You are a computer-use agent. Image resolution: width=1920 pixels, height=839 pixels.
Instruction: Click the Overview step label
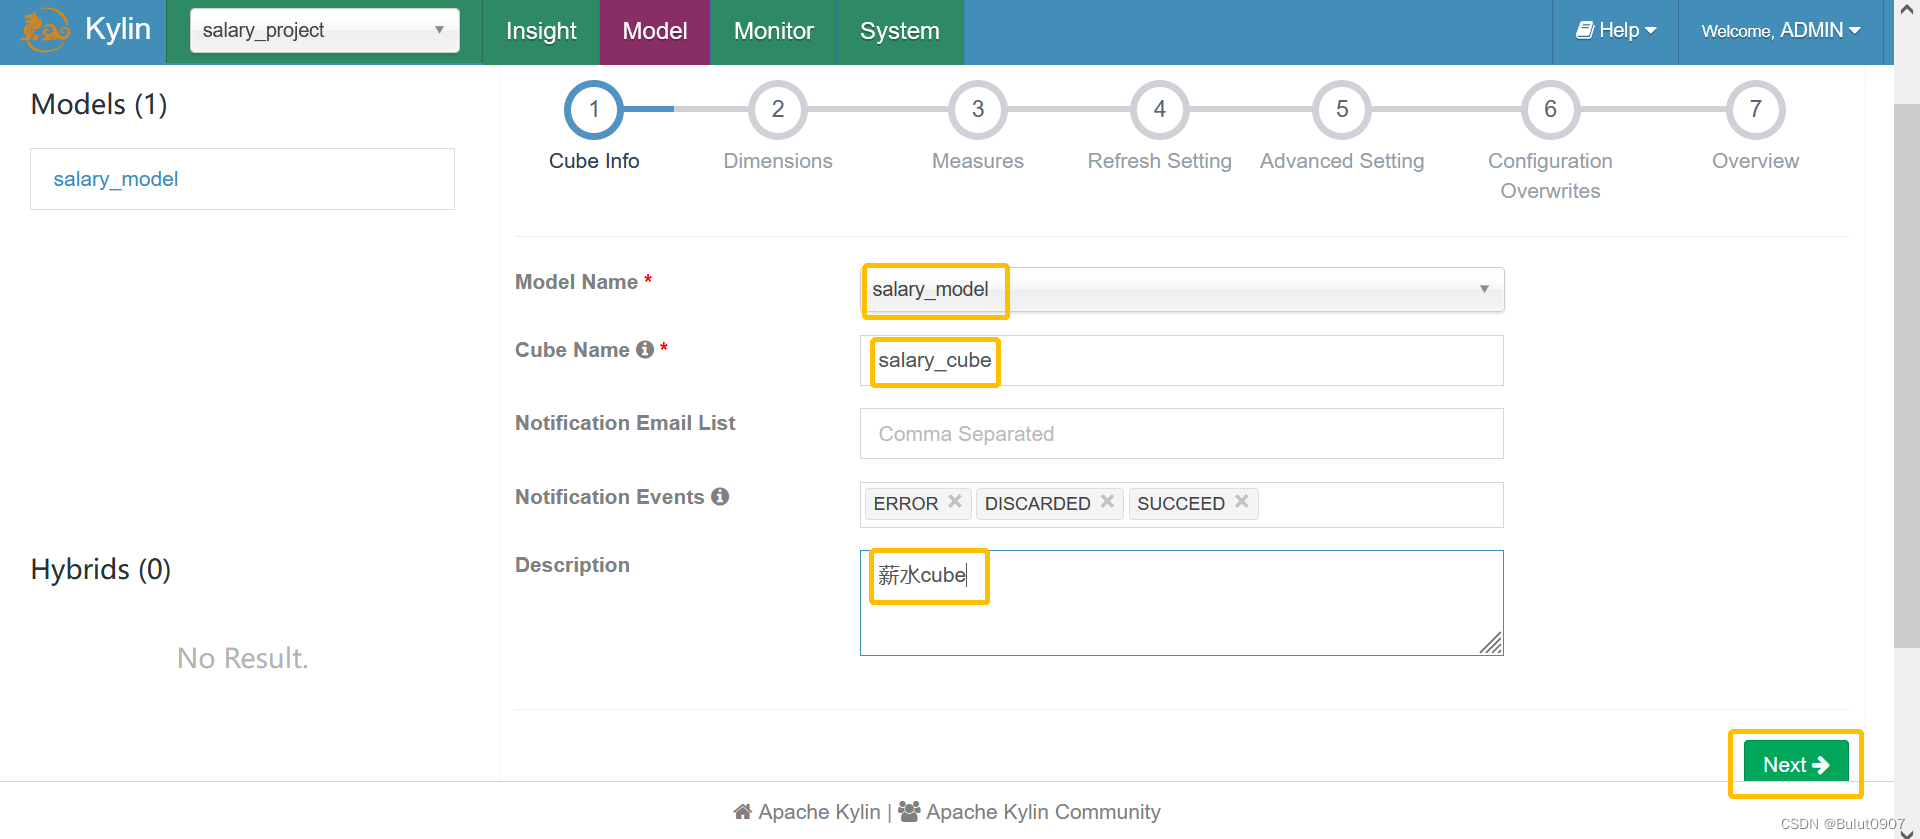pyautogui.click(x=1755, y=161)
